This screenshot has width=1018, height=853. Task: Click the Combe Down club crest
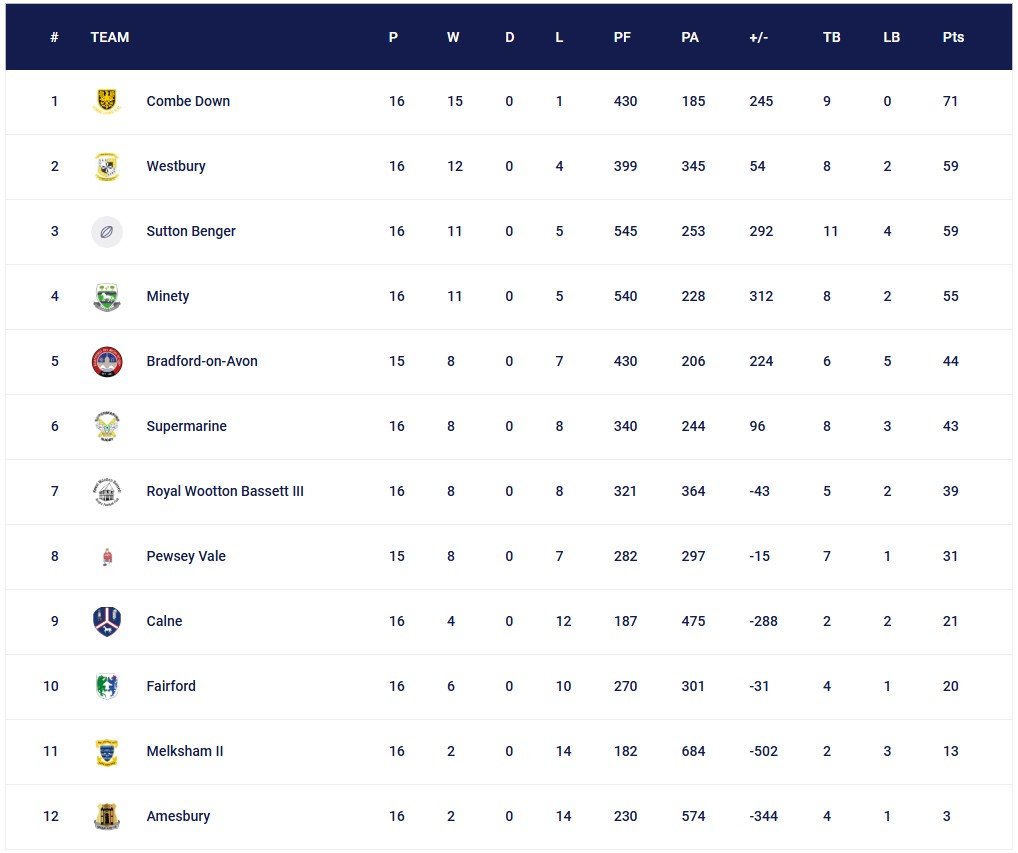click(x=106, y=101)
